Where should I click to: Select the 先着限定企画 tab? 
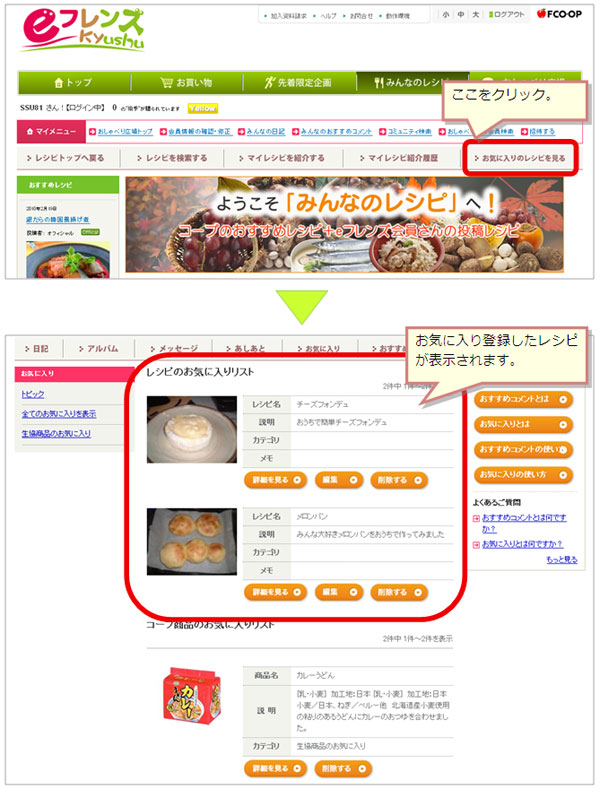point(299,83)
